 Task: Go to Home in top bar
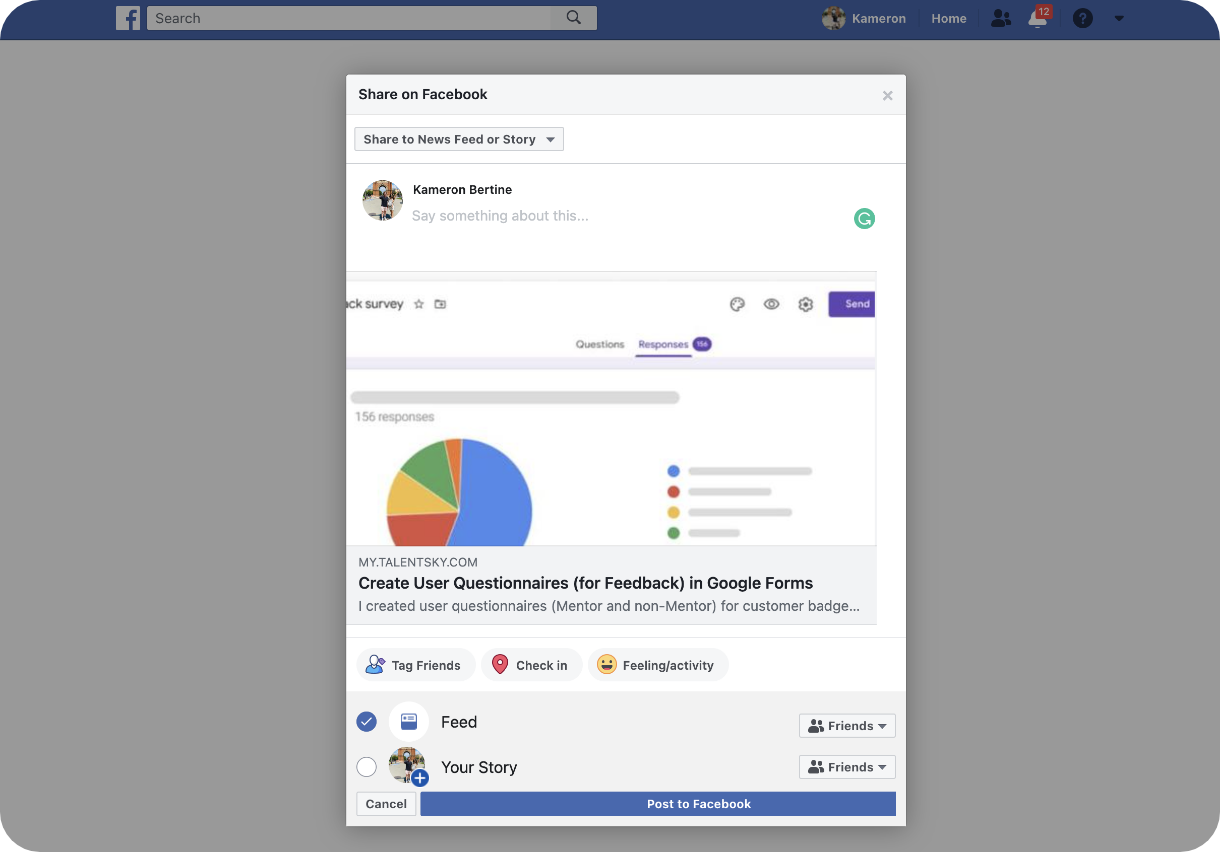(948, 18)
